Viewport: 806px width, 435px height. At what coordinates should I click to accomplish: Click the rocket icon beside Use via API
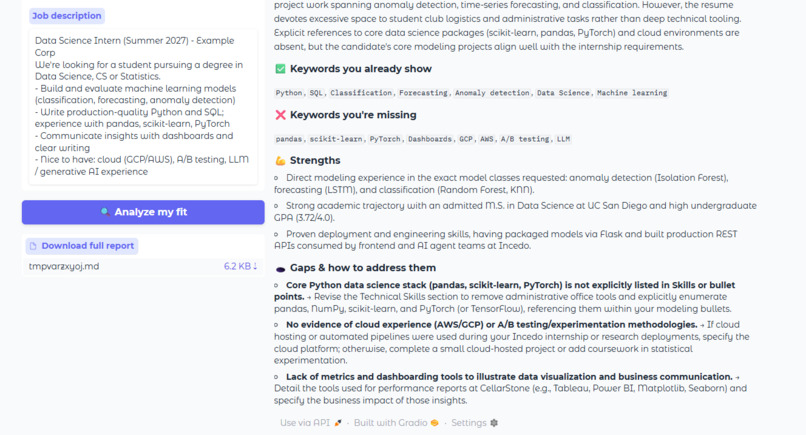coord(338,423)
